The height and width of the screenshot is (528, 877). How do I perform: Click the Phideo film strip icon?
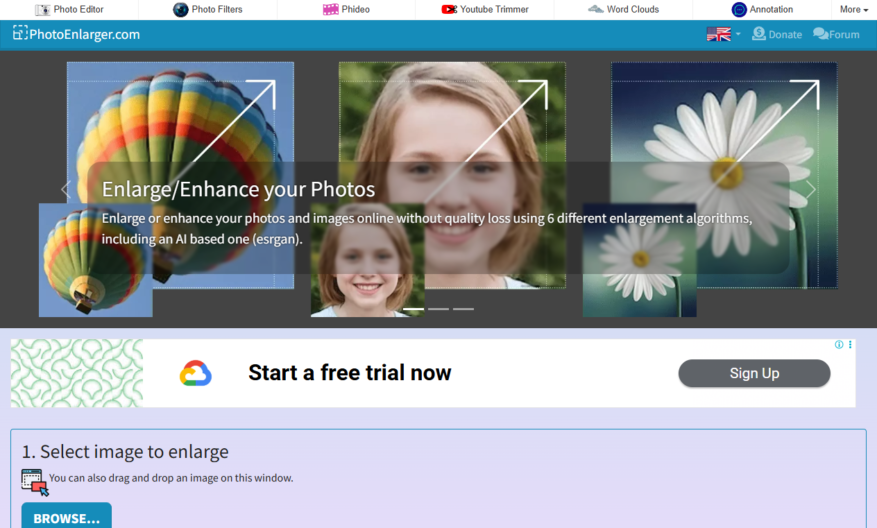click(x=331, y=10)
